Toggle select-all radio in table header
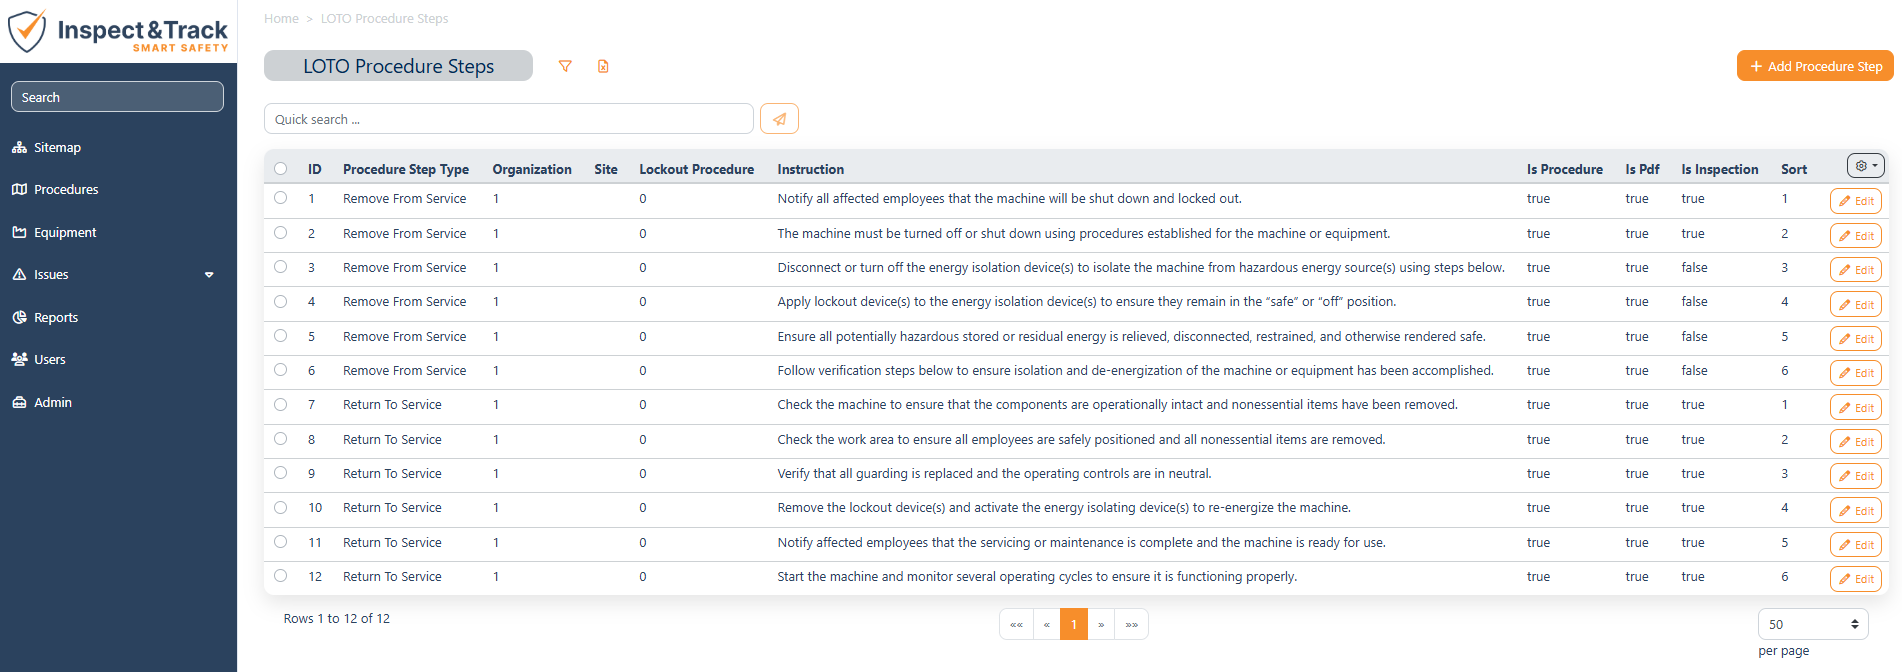The height and width of the screenshot is (672, 1902). [280, 169]
